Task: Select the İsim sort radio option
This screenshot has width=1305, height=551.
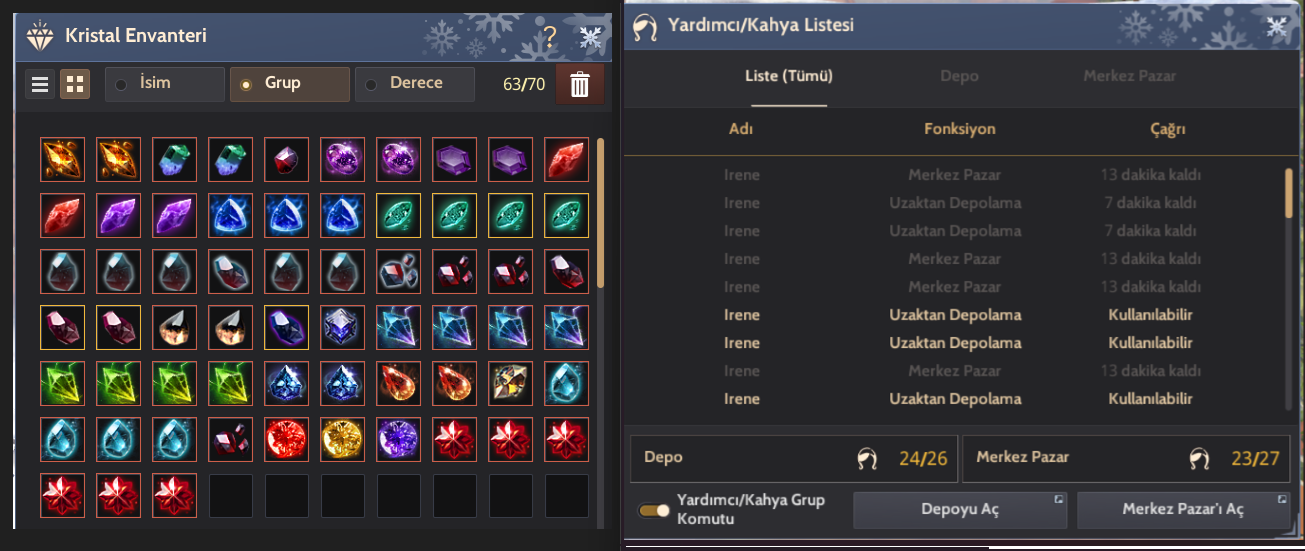Action: 165,84
